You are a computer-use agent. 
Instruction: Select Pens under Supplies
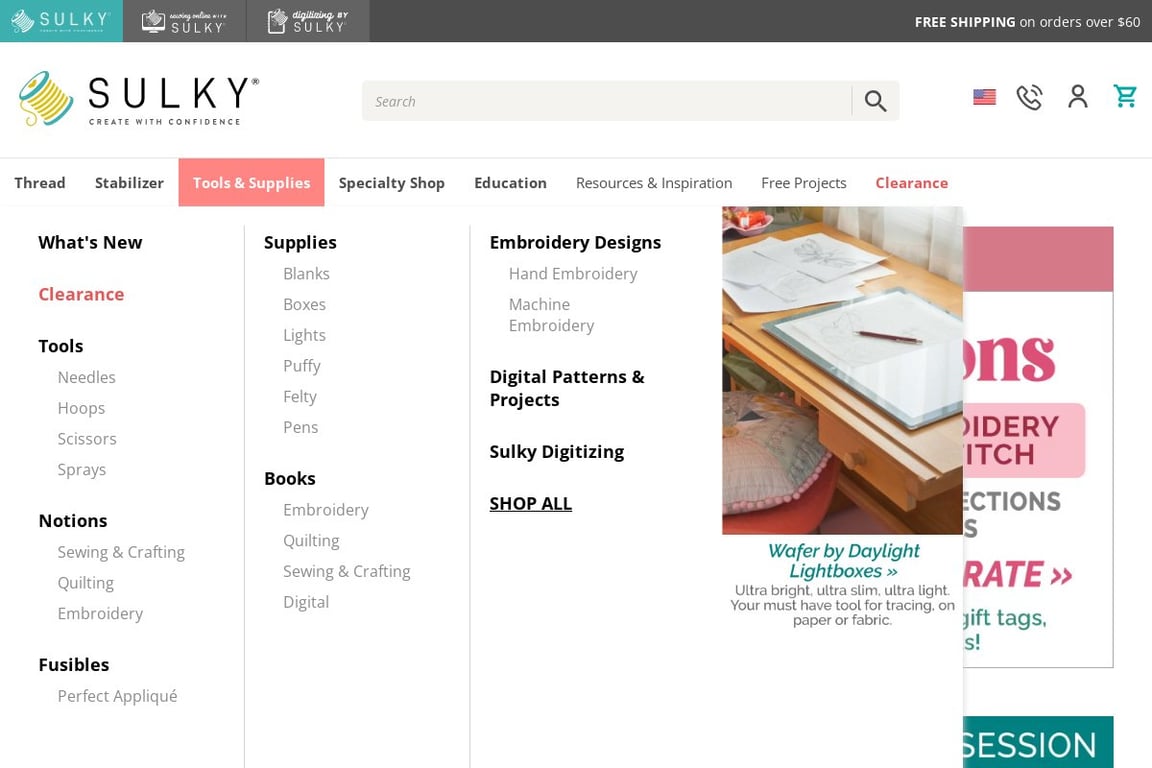[x=300, y=427]
